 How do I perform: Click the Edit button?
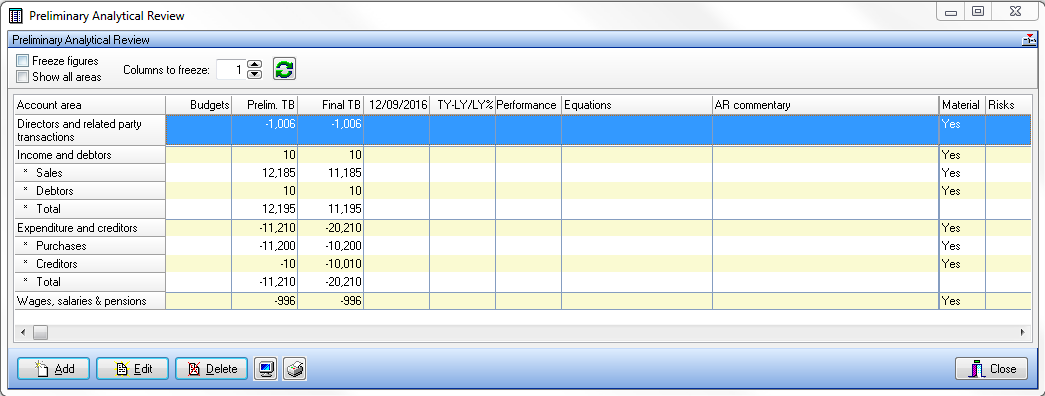click(133, 369)
